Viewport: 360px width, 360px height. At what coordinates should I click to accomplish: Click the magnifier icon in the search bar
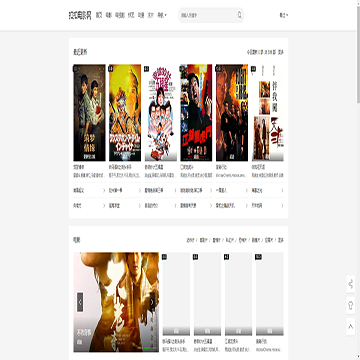pos(239,15)
